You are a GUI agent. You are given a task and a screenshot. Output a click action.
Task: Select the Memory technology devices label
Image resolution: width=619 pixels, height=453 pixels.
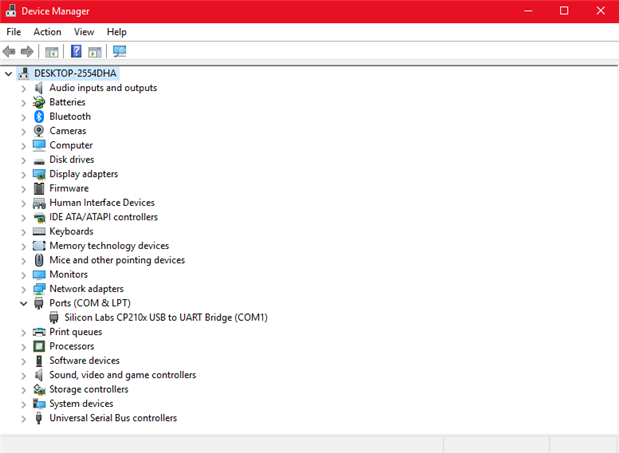[109, 245]
